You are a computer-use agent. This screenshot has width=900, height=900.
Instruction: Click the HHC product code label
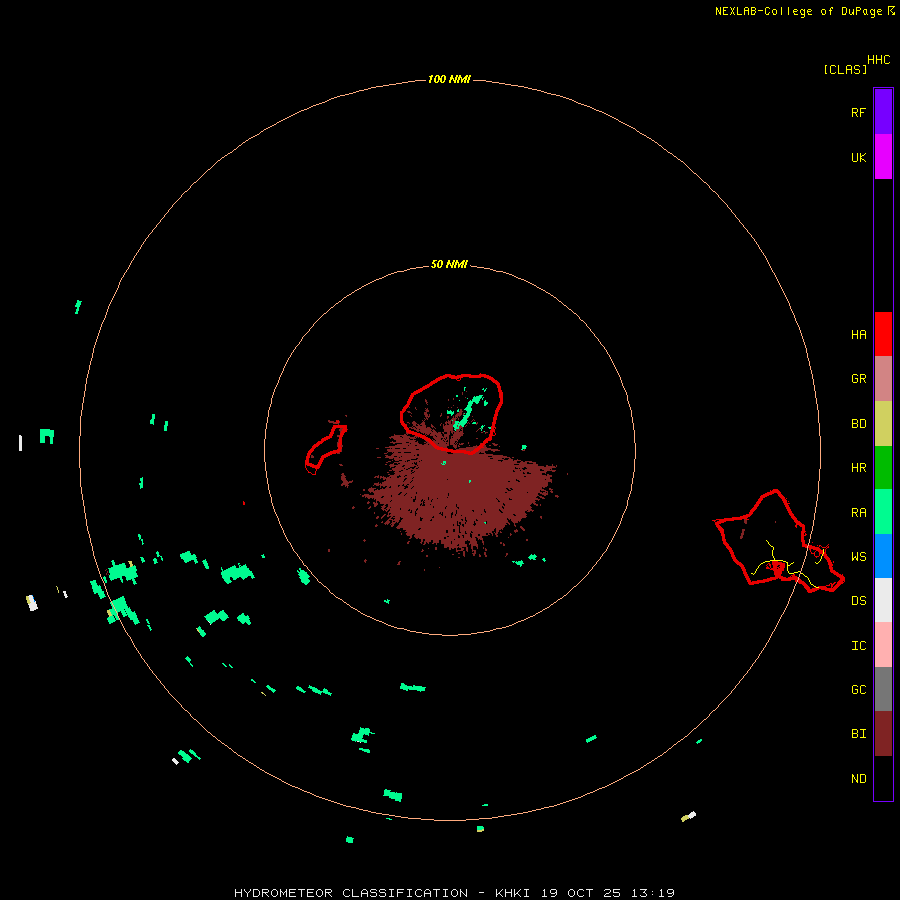pos(878,60)
